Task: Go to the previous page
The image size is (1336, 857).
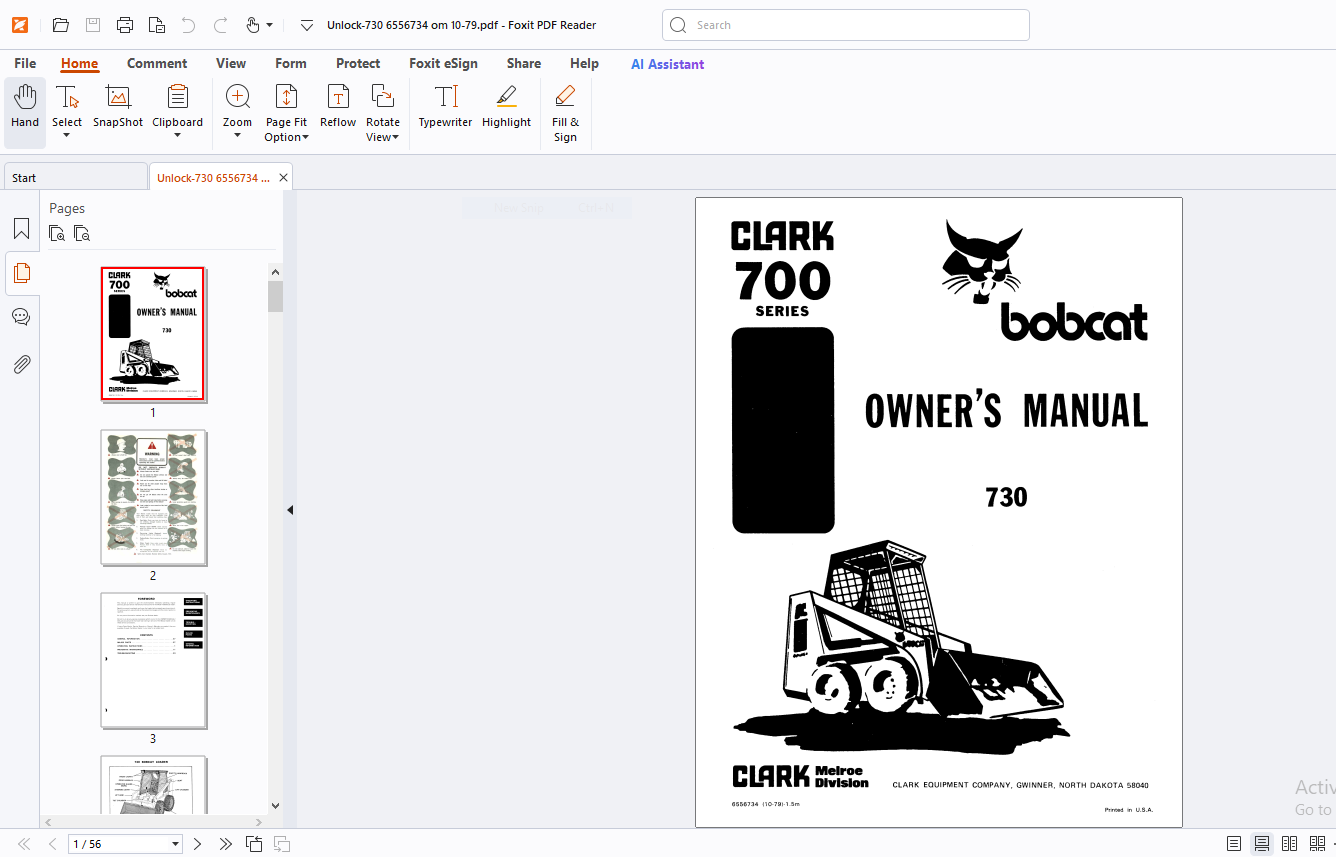Action: point(52,844)
